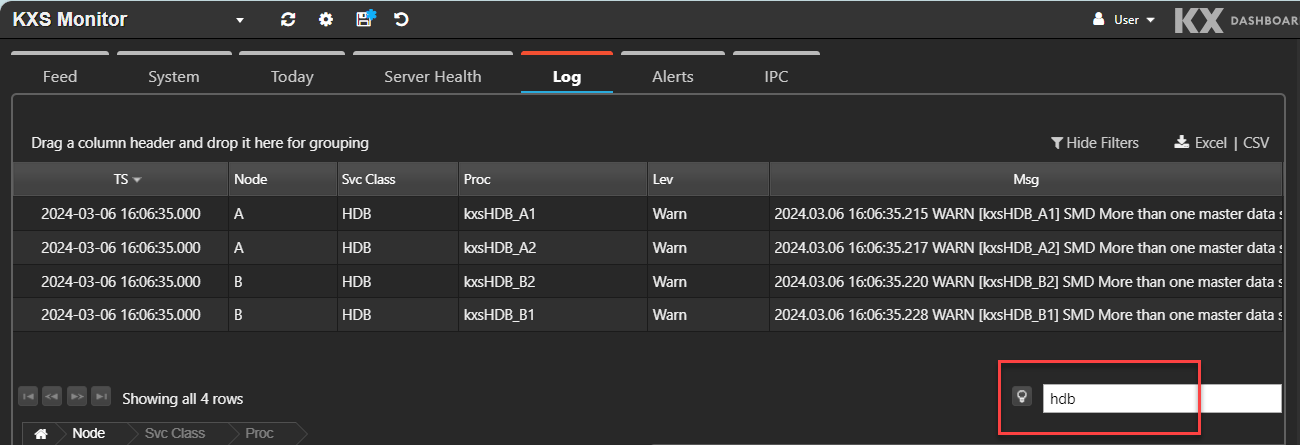Open the Alerts tab

coord(673,76)
